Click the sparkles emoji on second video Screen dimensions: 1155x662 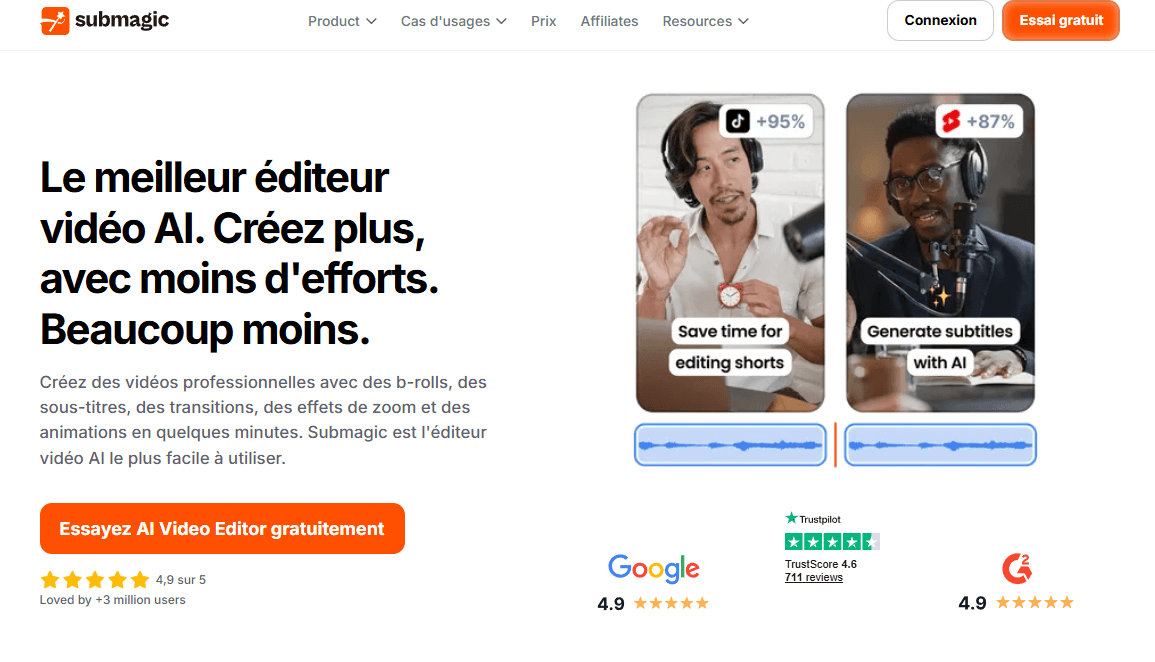(x=940, y=296)
